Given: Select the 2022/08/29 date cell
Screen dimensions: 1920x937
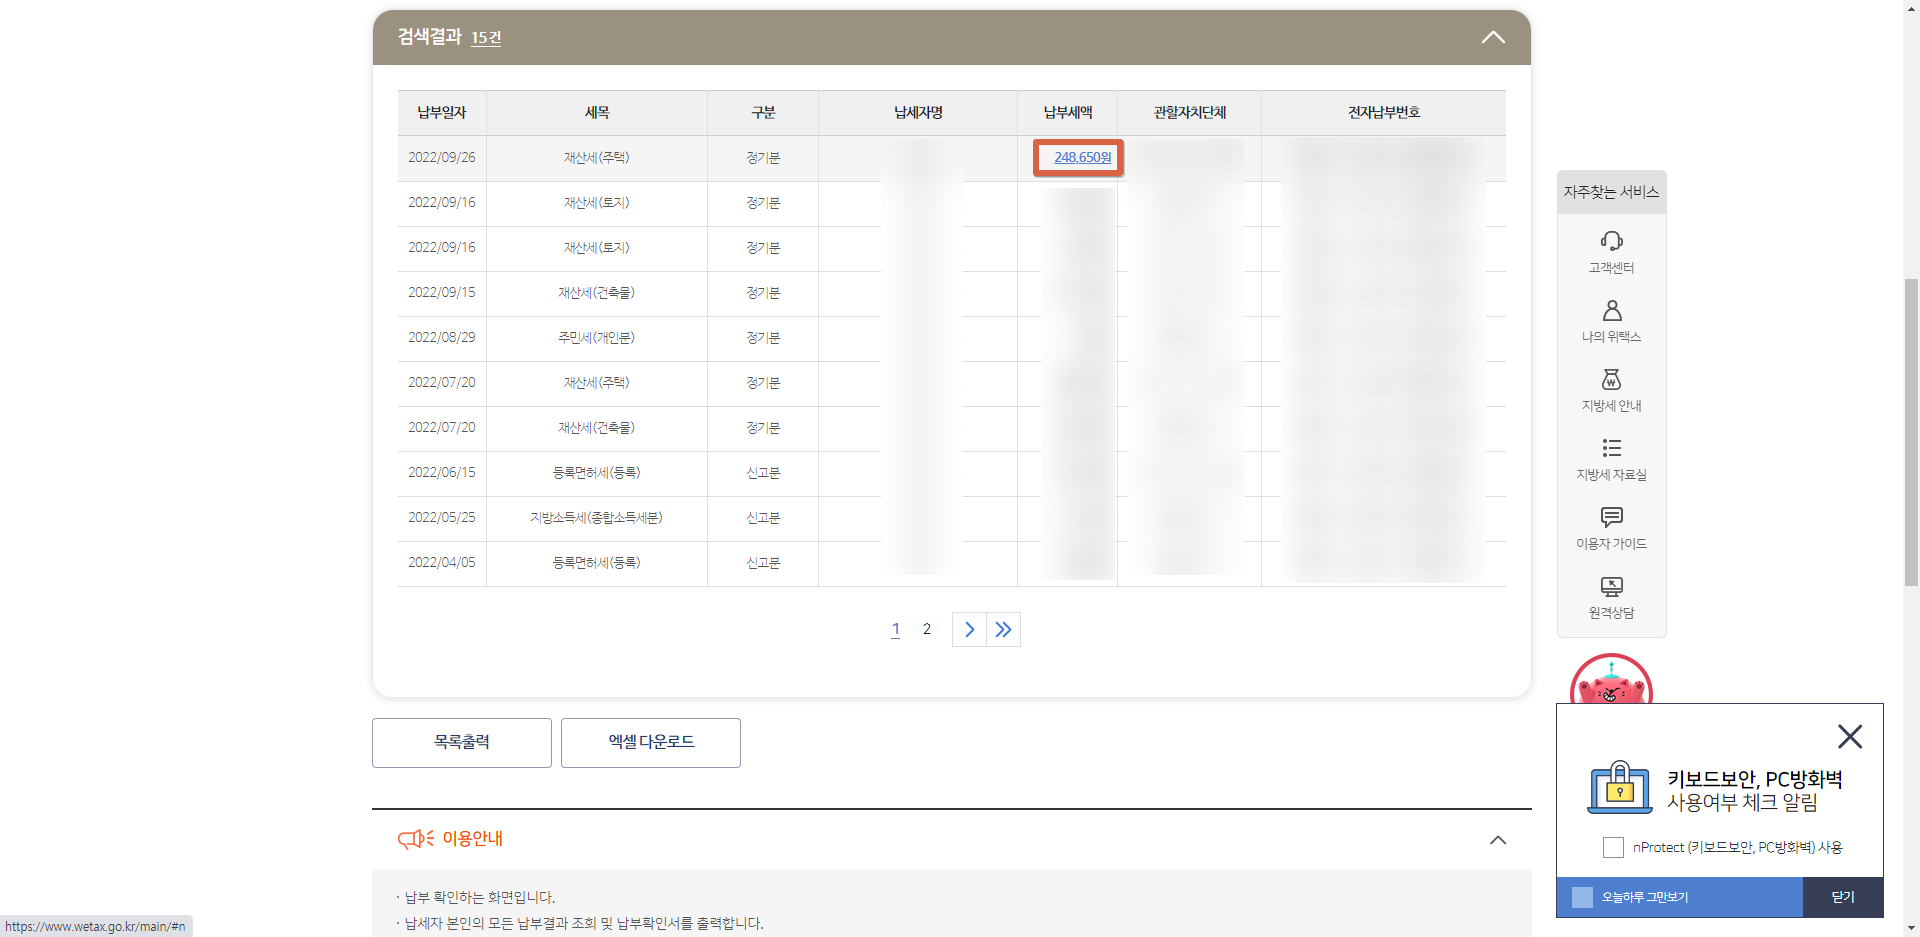Looking at the screenshot, I should [442, 338].
